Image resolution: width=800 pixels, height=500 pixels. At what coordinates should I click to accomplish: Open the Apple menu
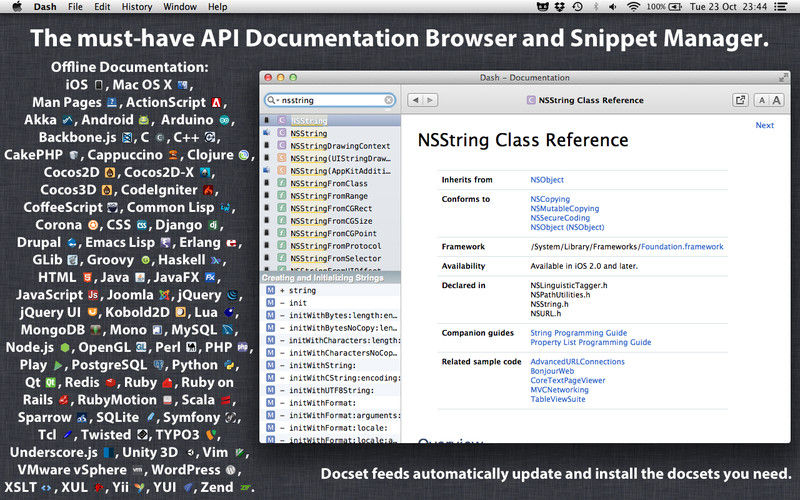coord(17,7)
